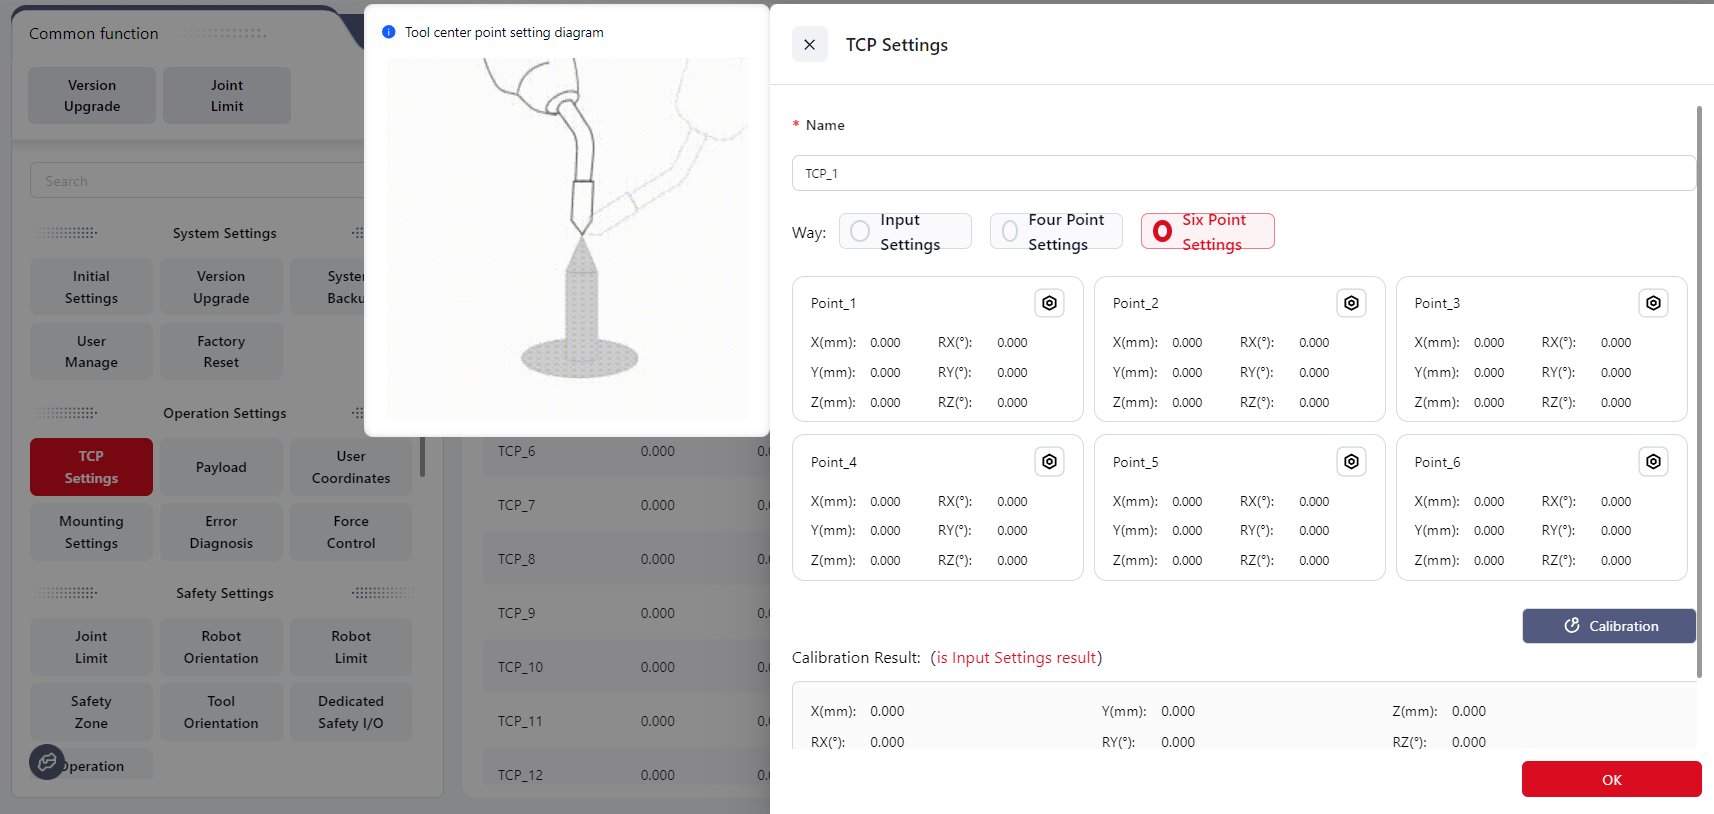Click the TCP Name input field

(1243, 173)
